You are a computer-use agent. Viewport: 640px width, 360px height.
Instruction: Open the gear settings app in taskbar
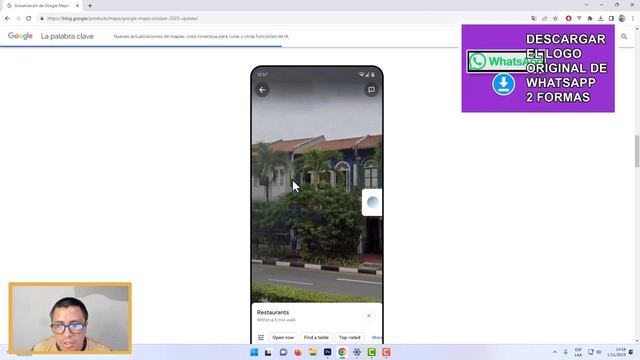click(357, 352)
